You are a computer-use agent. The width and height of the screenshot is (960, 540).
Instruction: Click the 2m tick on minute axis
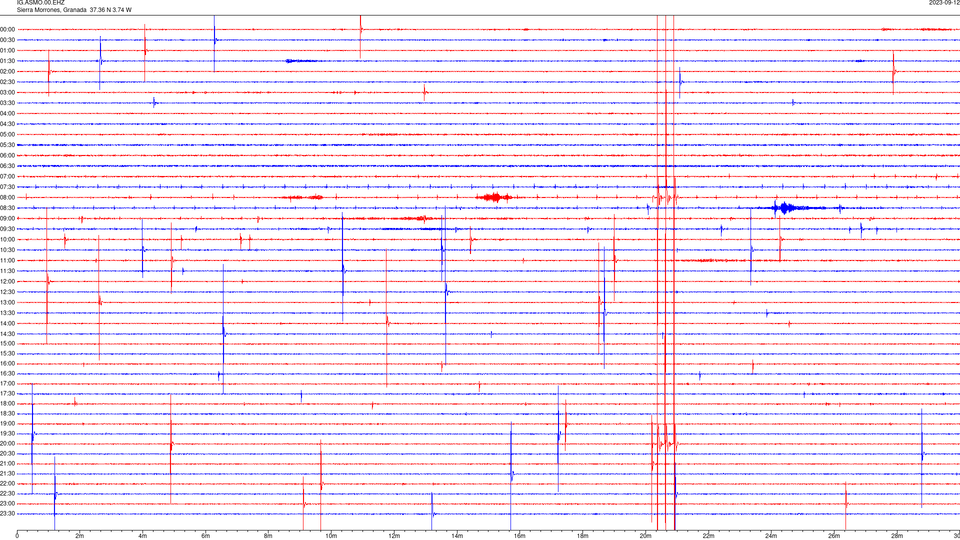[x=80, y=536]
